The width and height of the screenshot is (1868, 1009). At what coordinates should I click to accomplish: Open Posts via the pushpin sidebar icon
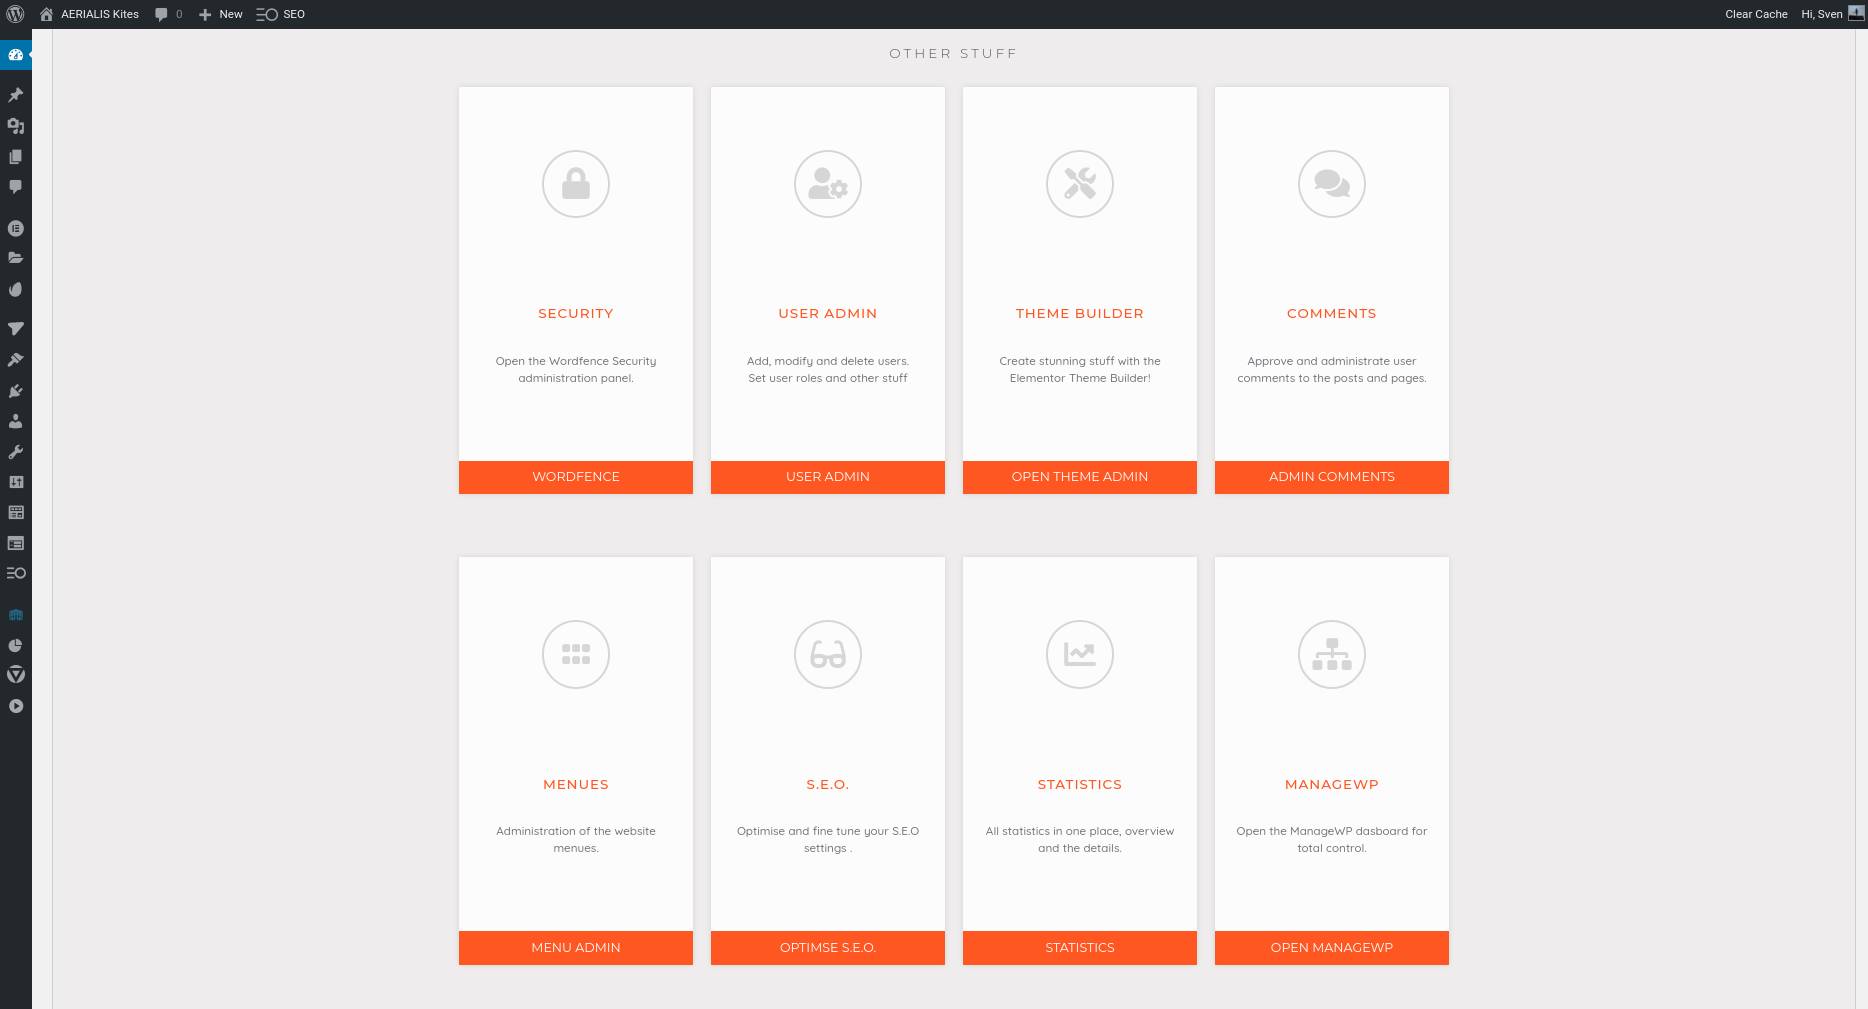click(x=16, y=95)
